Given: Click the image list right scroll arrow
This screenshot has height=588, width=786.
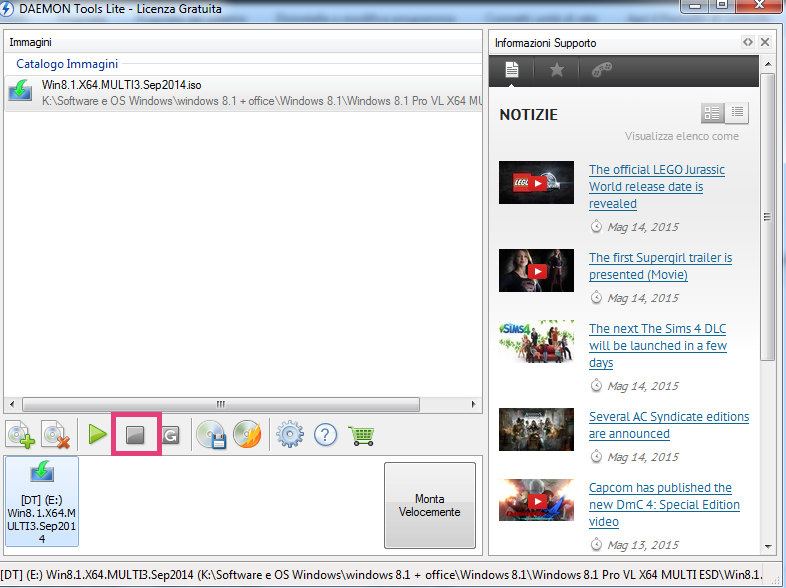Looking at the screenshot, I should 473,404.
